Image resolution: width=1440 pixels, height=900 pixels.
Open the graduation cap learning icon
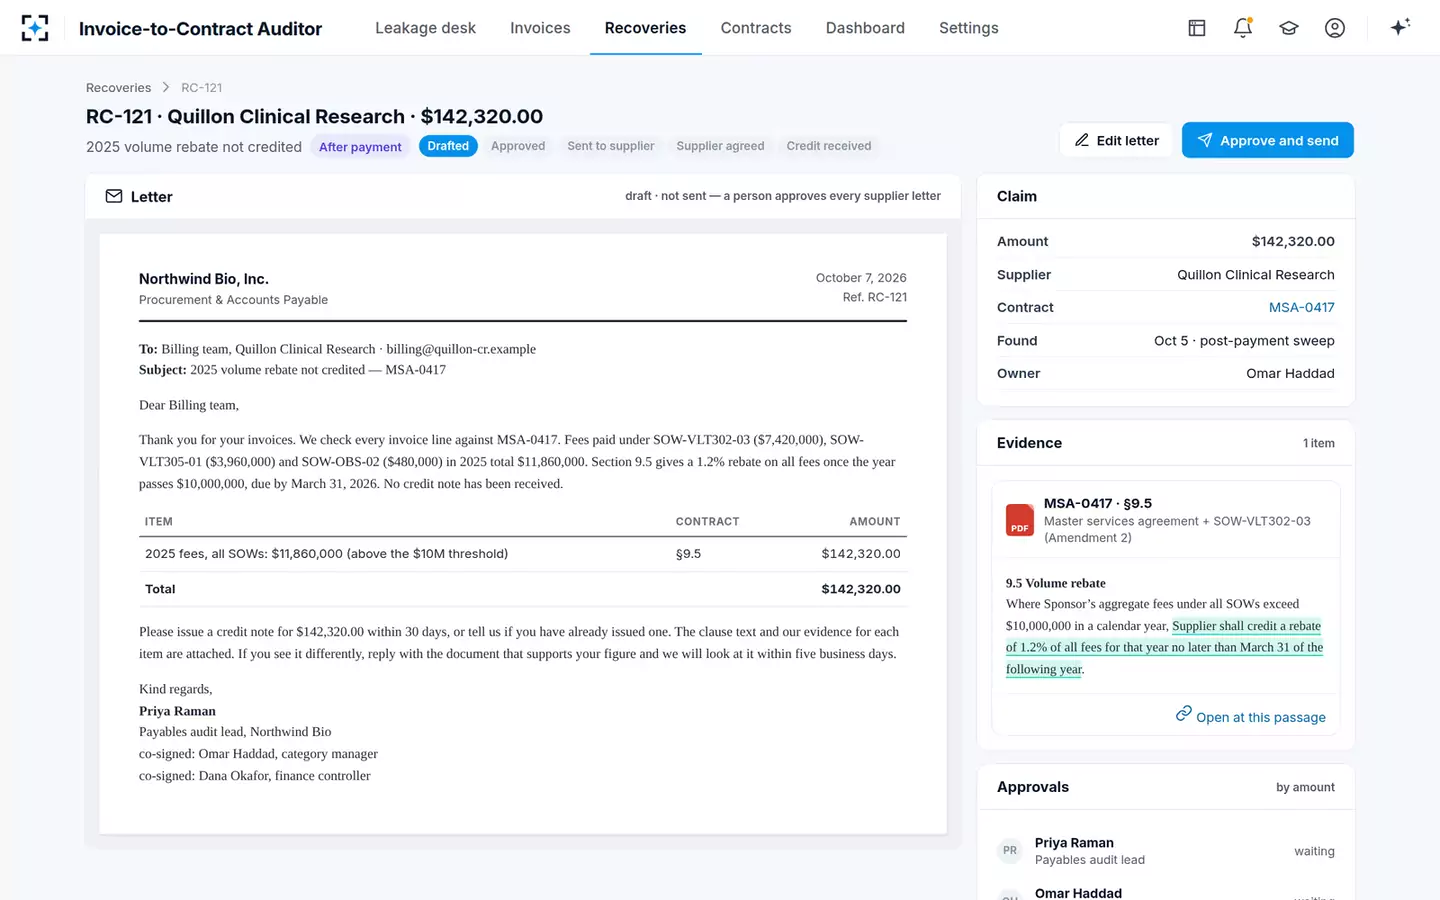point(1289,28)
